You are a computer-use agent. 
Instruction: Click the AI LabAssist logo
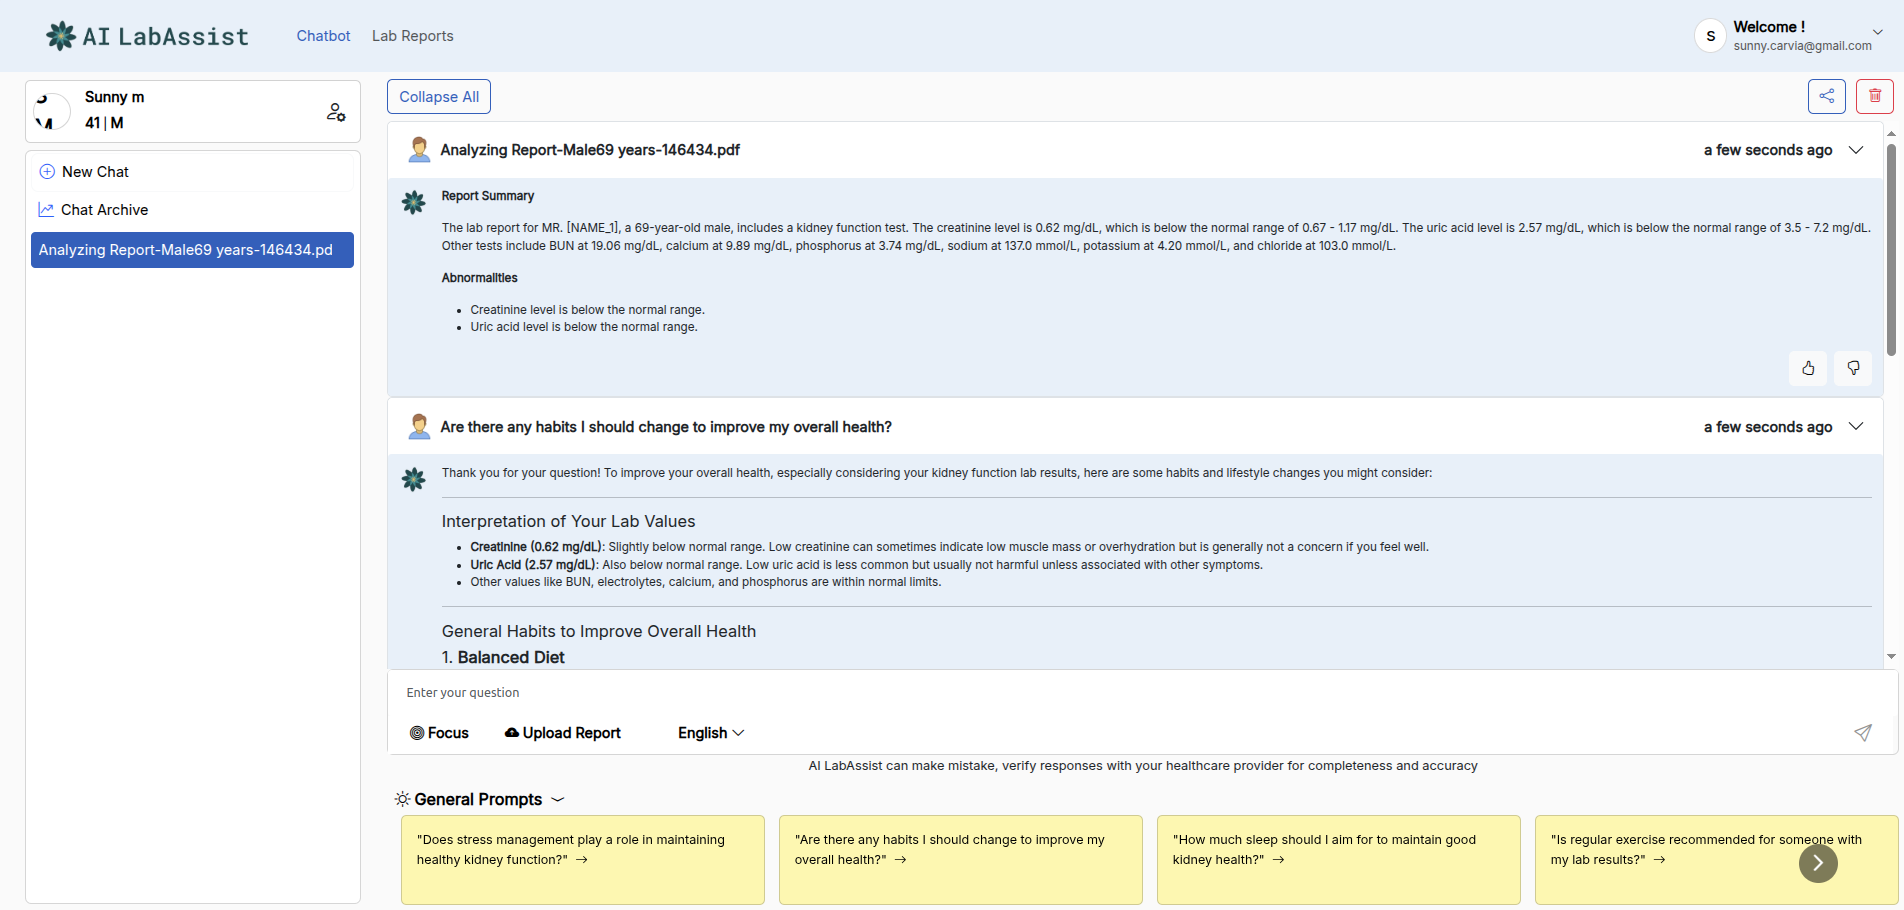[147, 36]
